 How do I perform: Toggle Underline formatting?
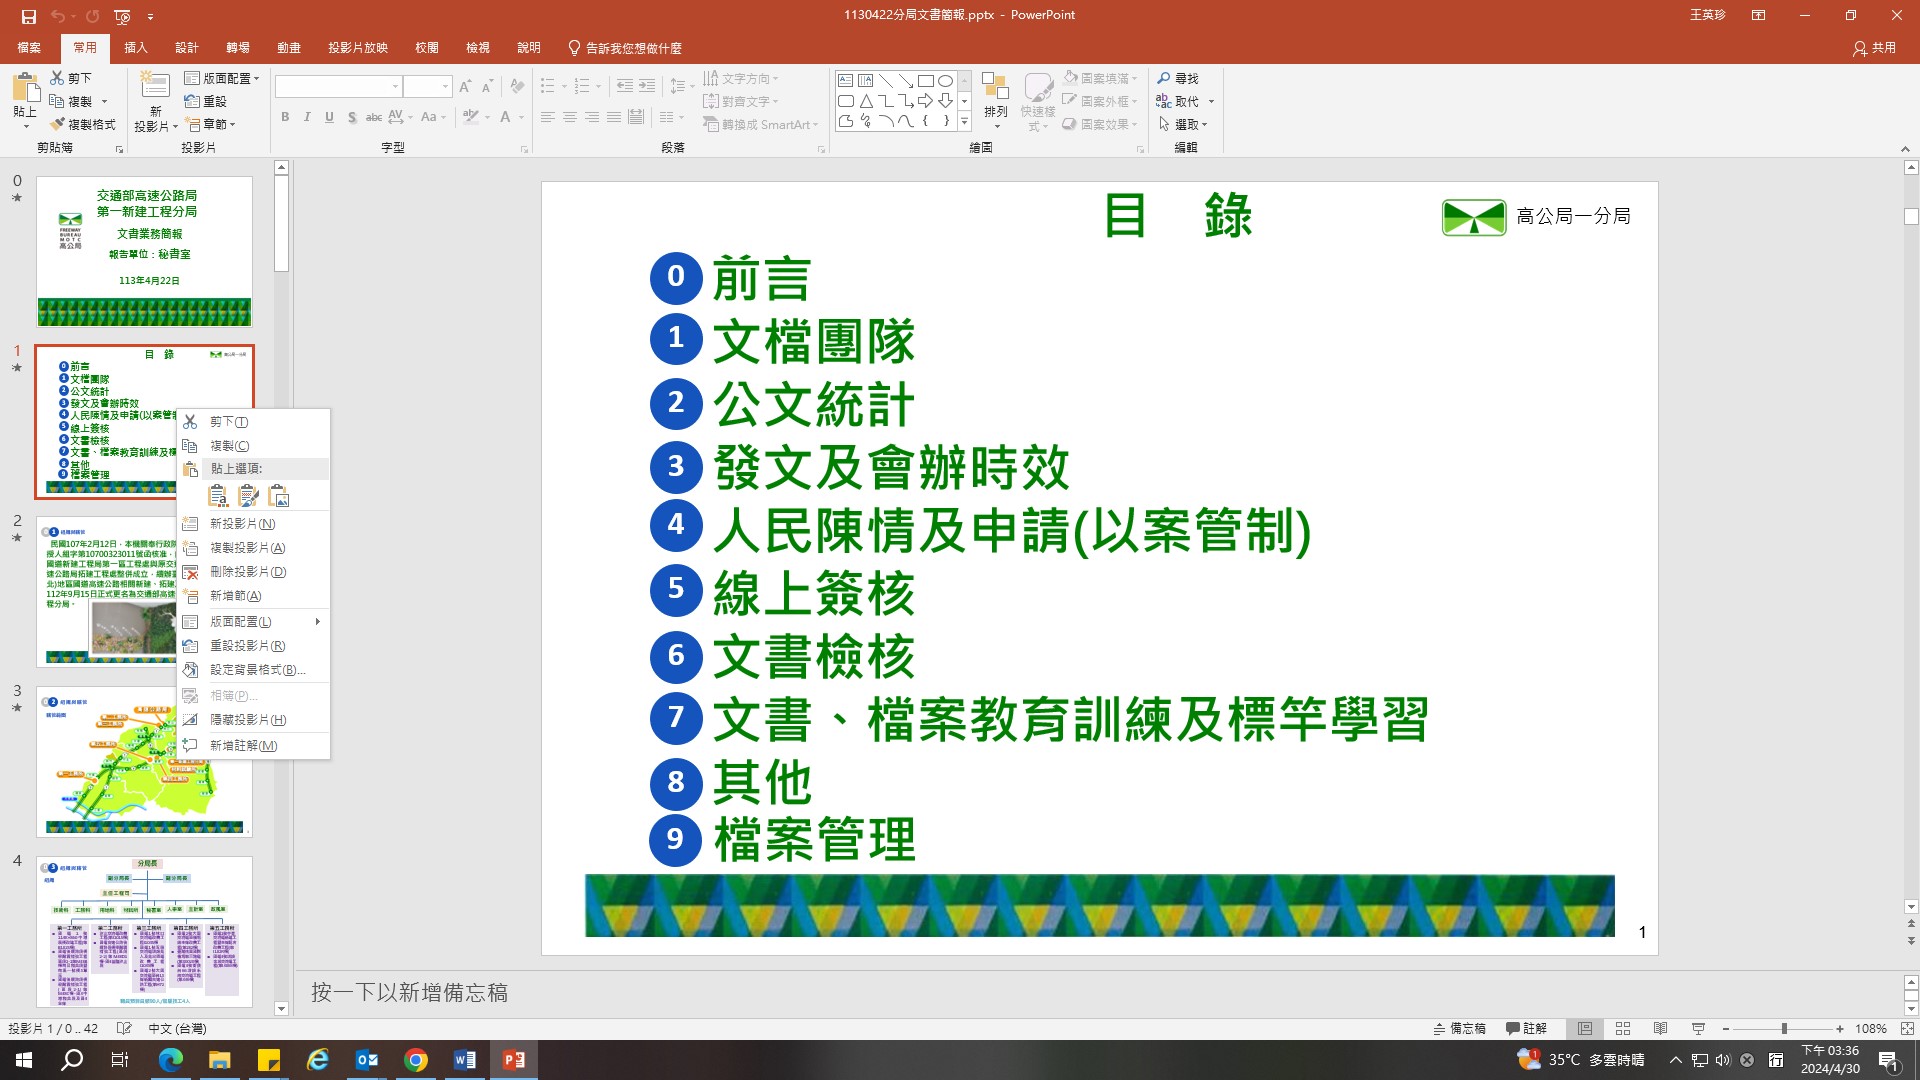point(329,117)
